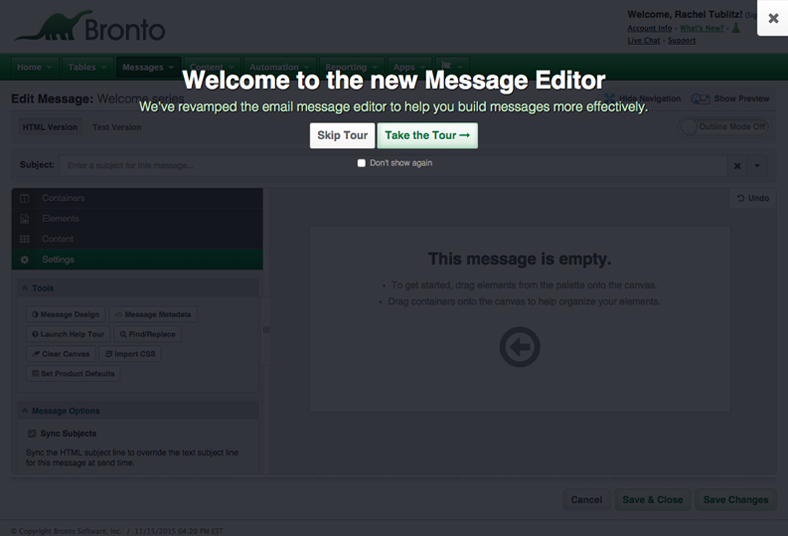The image size is (788, 536).
Task: Clear the subject with the X icon
Action: pyautogui.click(x=737, y=165)
